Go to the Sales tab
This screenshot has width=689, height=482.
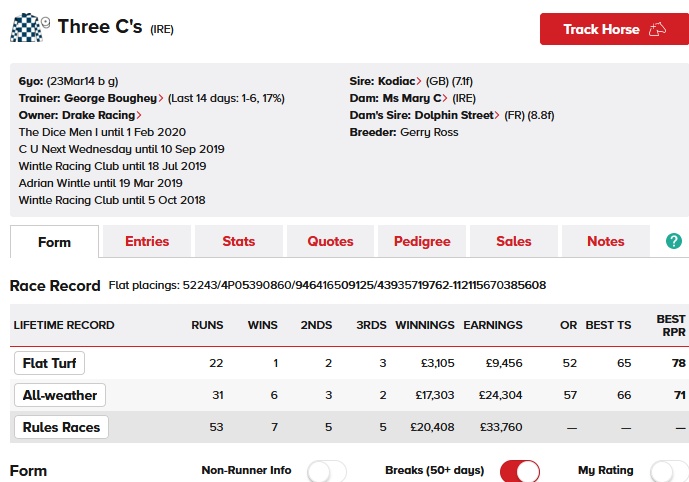click(514, 241)
